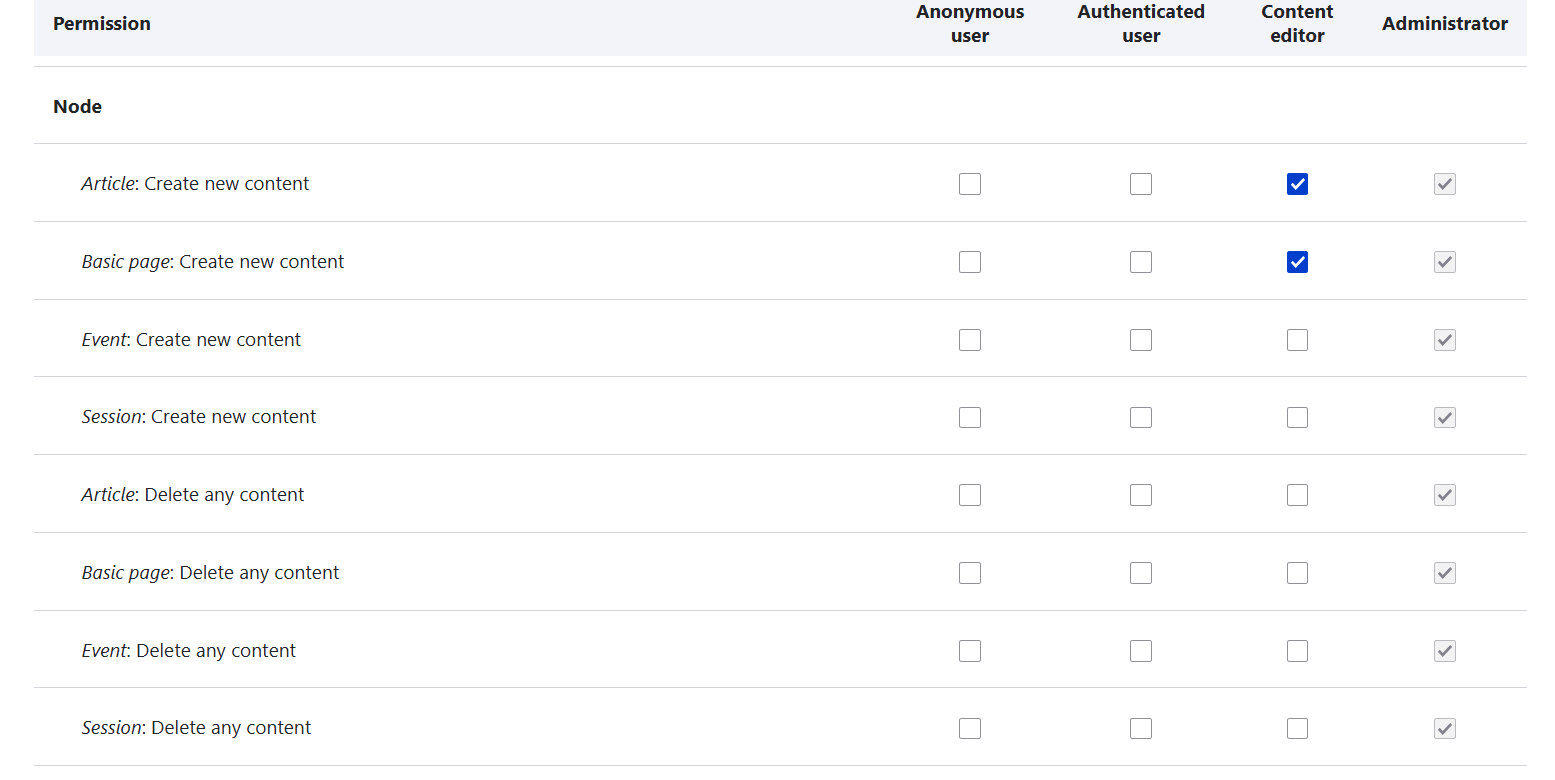Uncheck Basic page: Create new content for Content editor
Viewport: 1555px width, 780px height.
(x=1297, y=262)
